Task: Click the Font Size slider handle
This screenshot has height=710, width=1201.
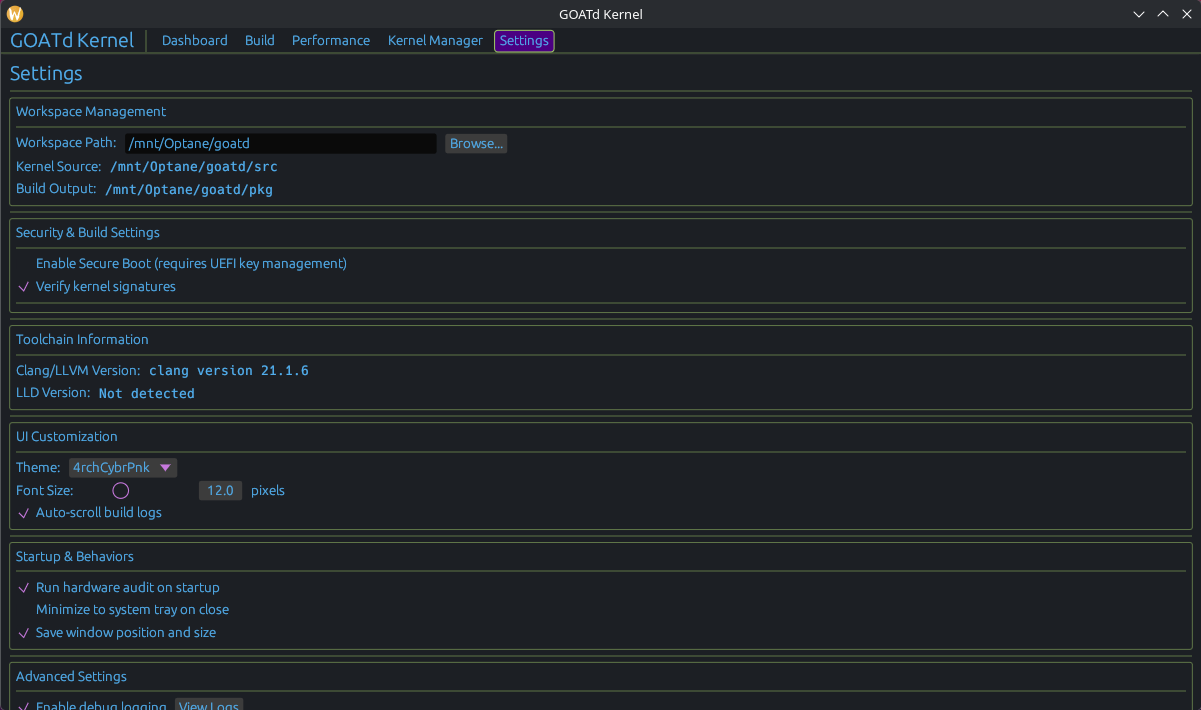Action: pyautogui.click(x=121, y=491)
